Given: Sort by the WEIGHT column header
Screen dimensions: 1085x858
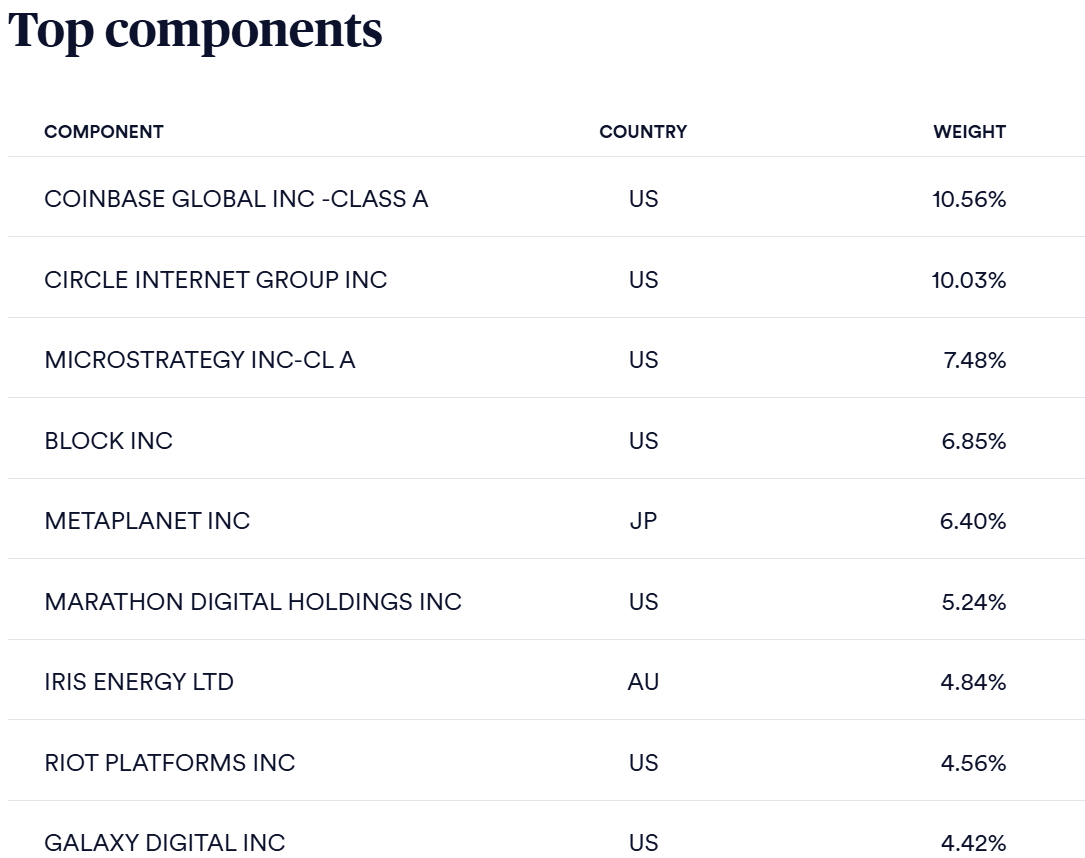Looking at the screenshot, I should pyautogui.click(x=969, y=132).
